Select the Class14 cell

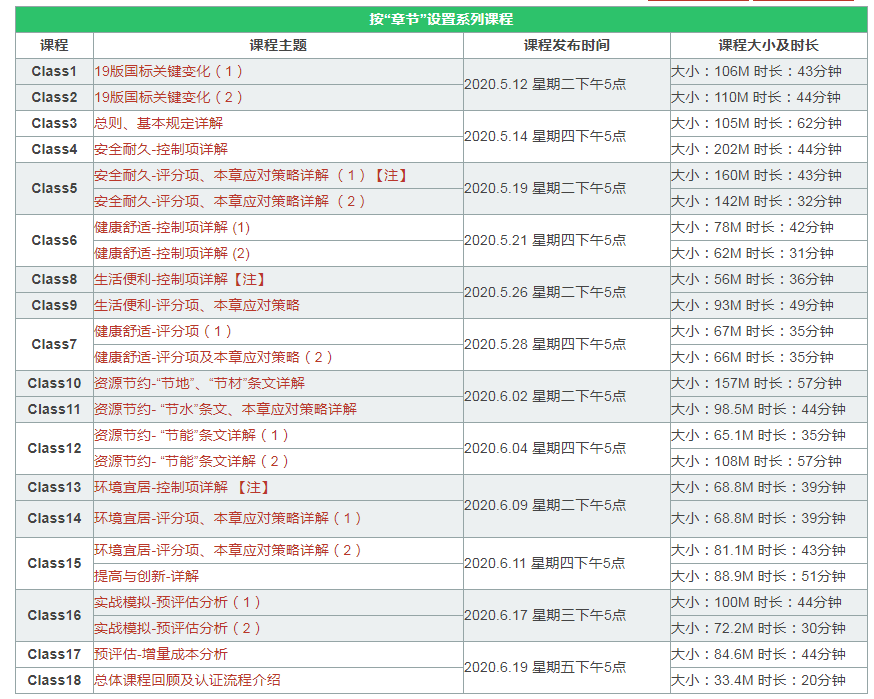point(54,518)
